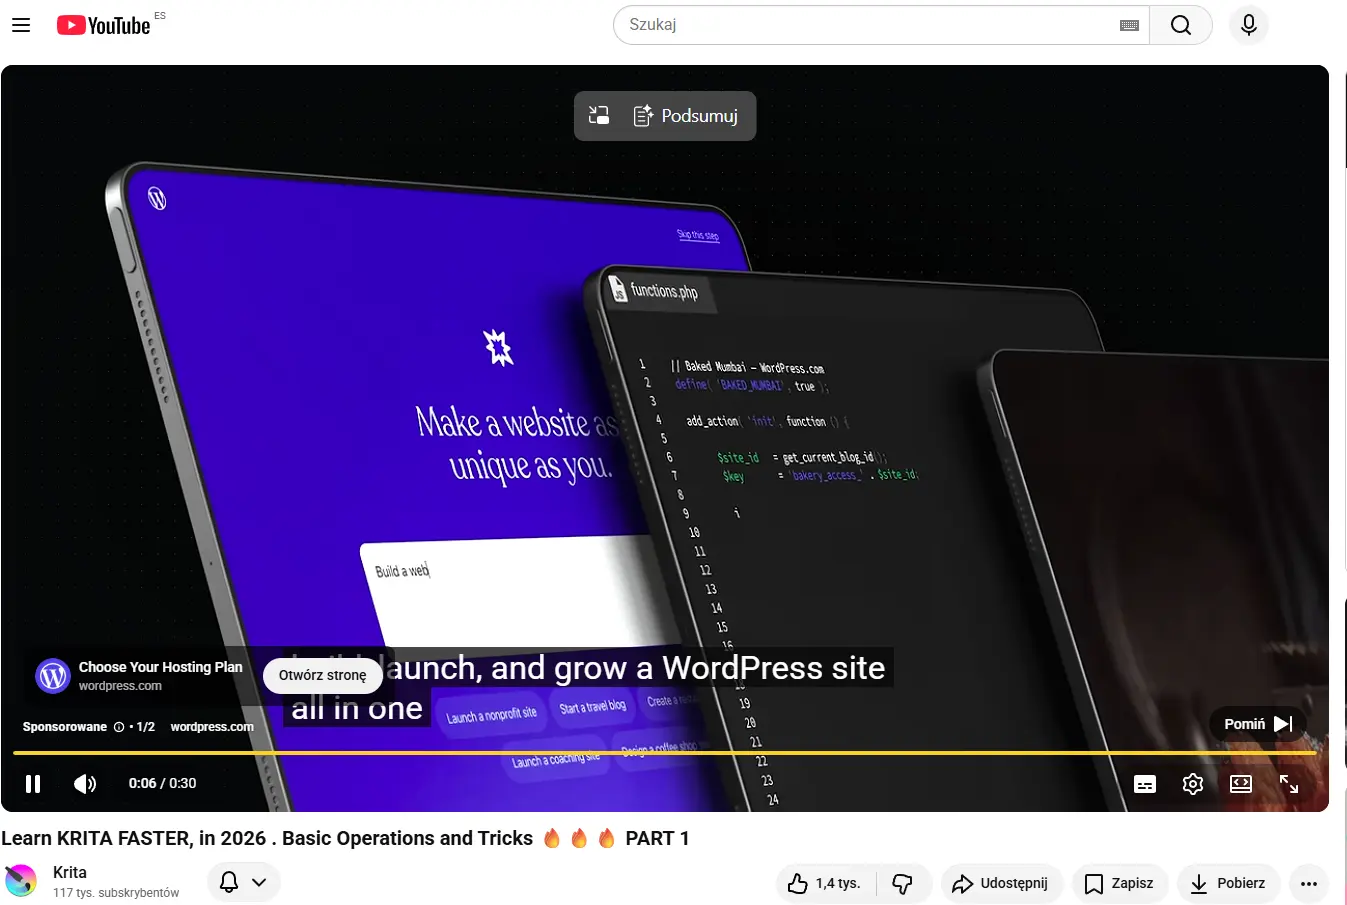The image size is (1347, 905).
Task: Click the 117 tys. subskrybentów text
Action: pyautogui.click(x=116, y=893)
